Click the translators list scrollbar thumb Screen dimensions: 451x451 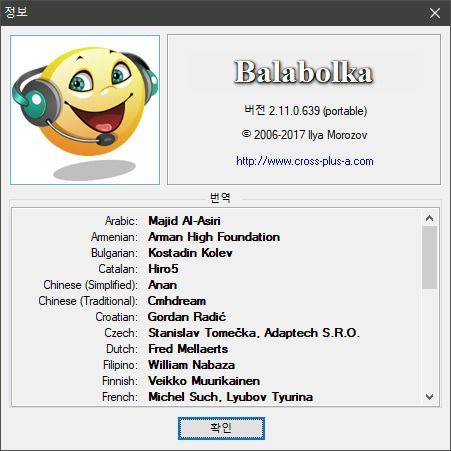(x=429, y=257)
